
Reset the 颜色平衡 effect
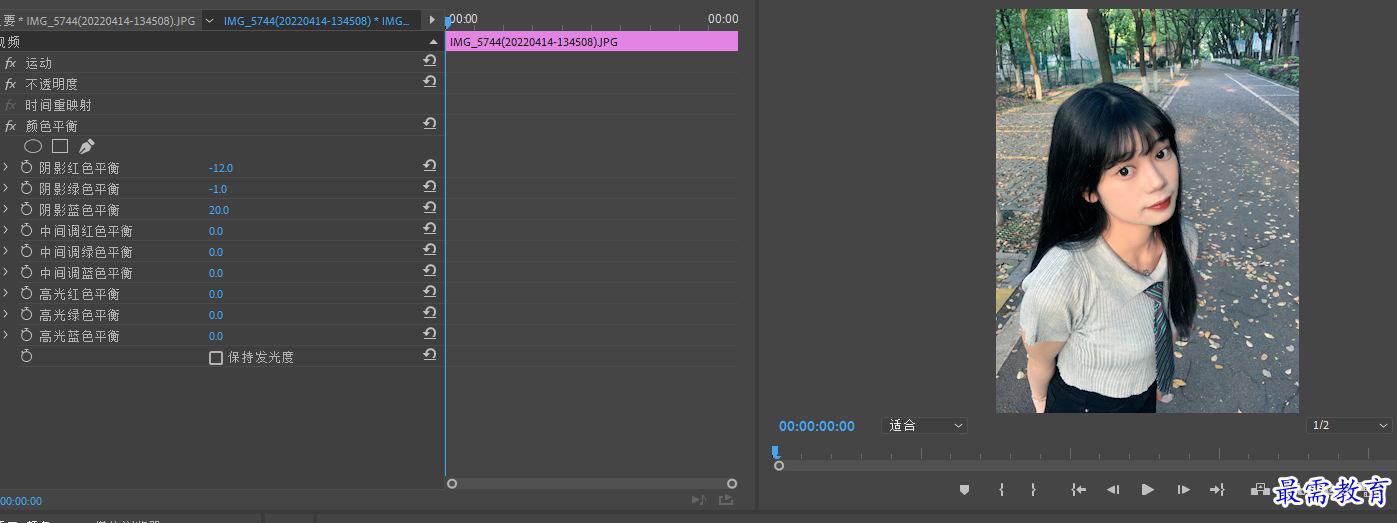click(x=429, y=124)
